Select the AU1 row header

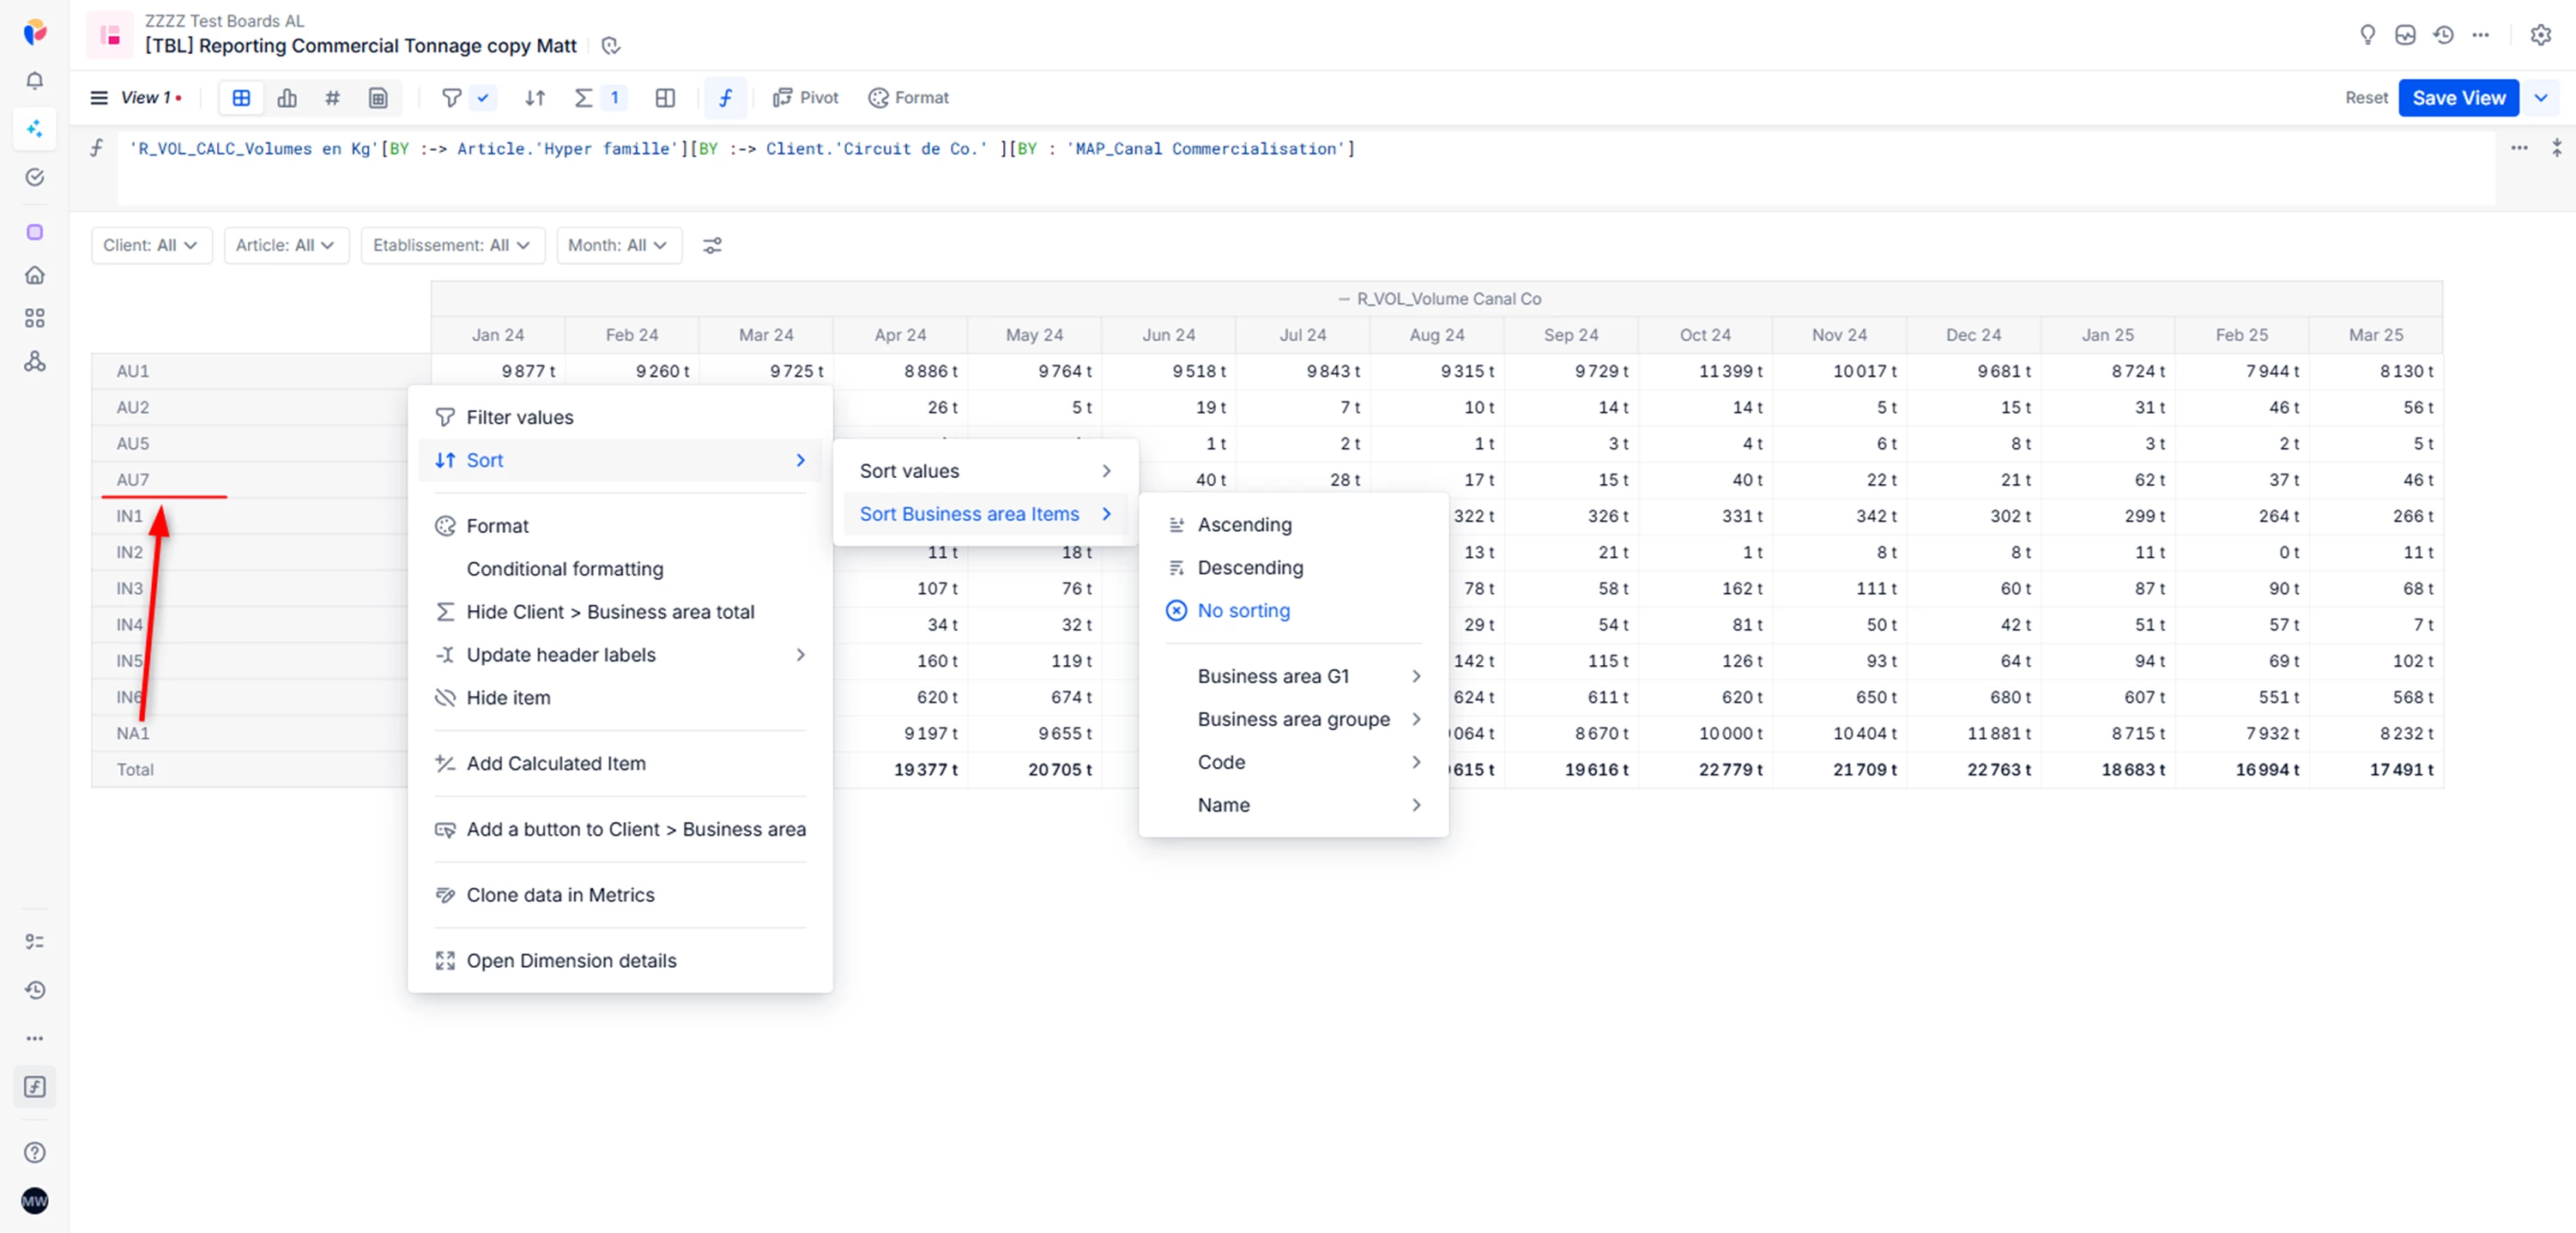[x=260, y=371]
